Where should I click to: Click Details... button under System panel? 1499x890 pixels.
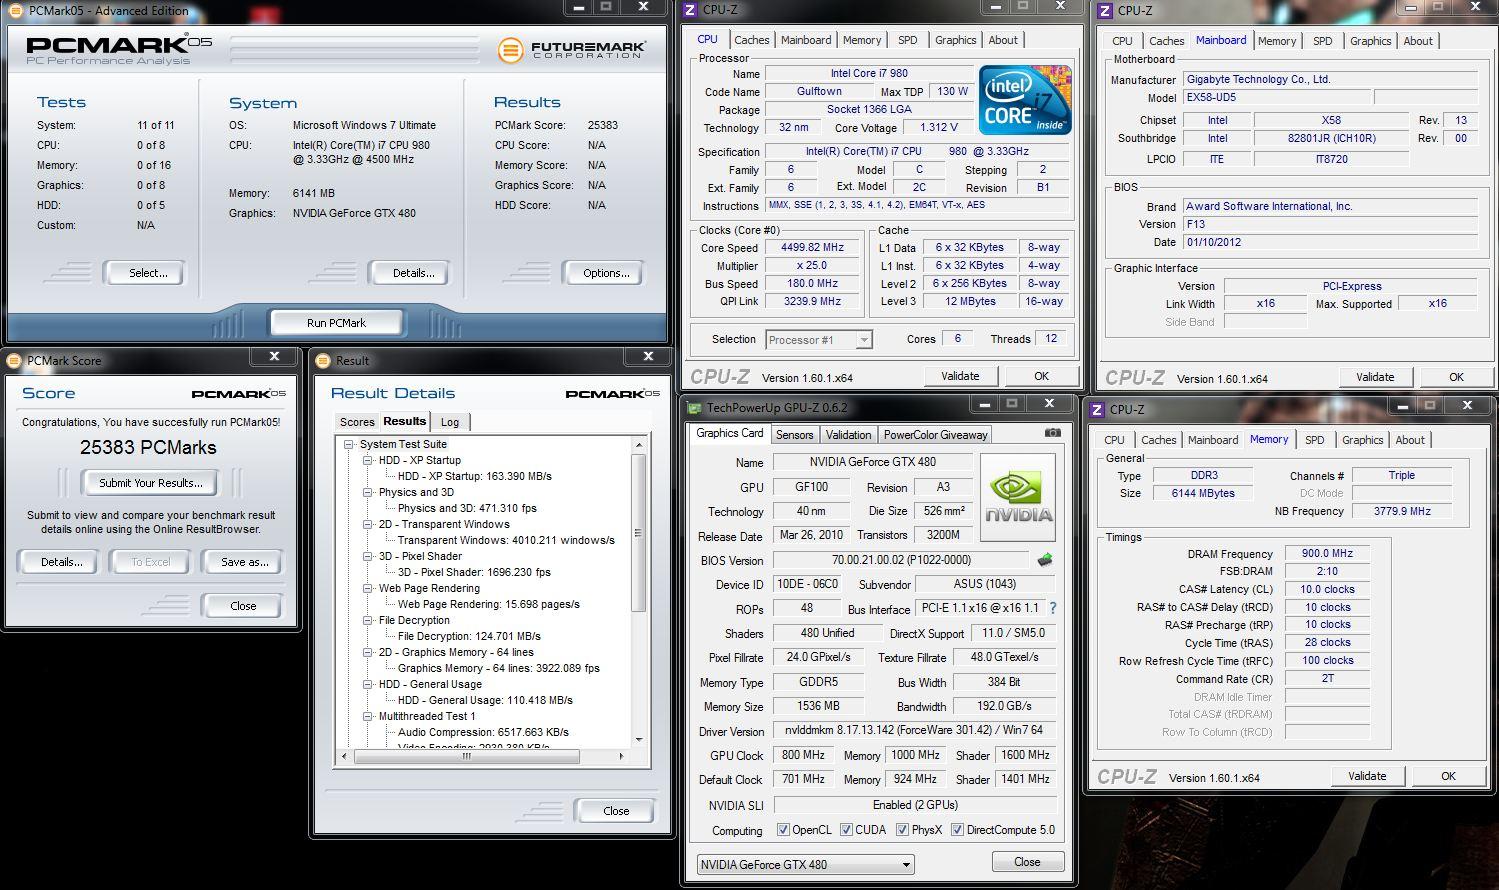click(413, 273)
